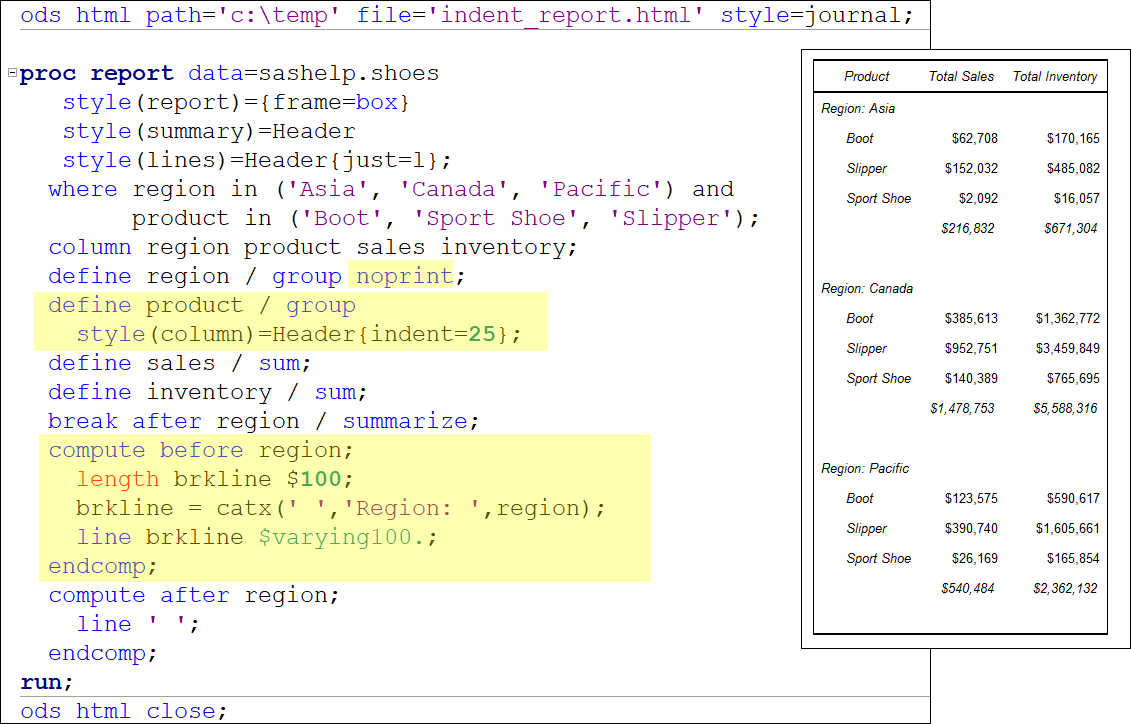Click the 'Region: Pacific' group heading

point(865,468)
